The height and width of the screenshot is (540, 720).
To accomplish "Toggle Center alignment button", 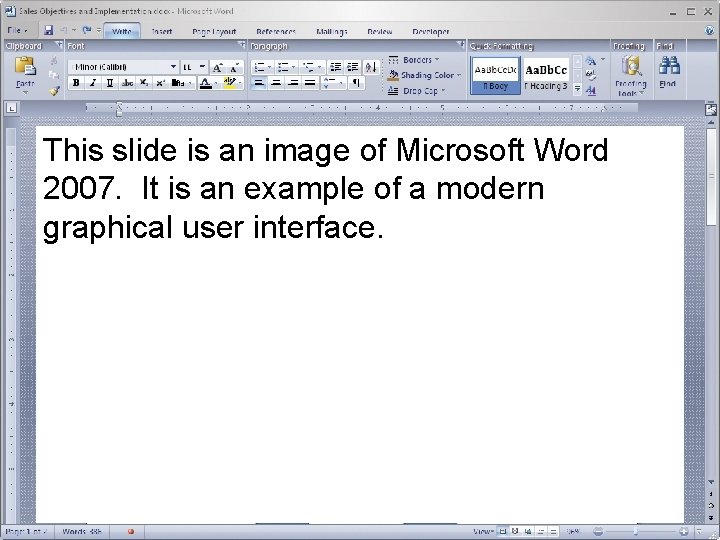I will [x=276, y=83].
